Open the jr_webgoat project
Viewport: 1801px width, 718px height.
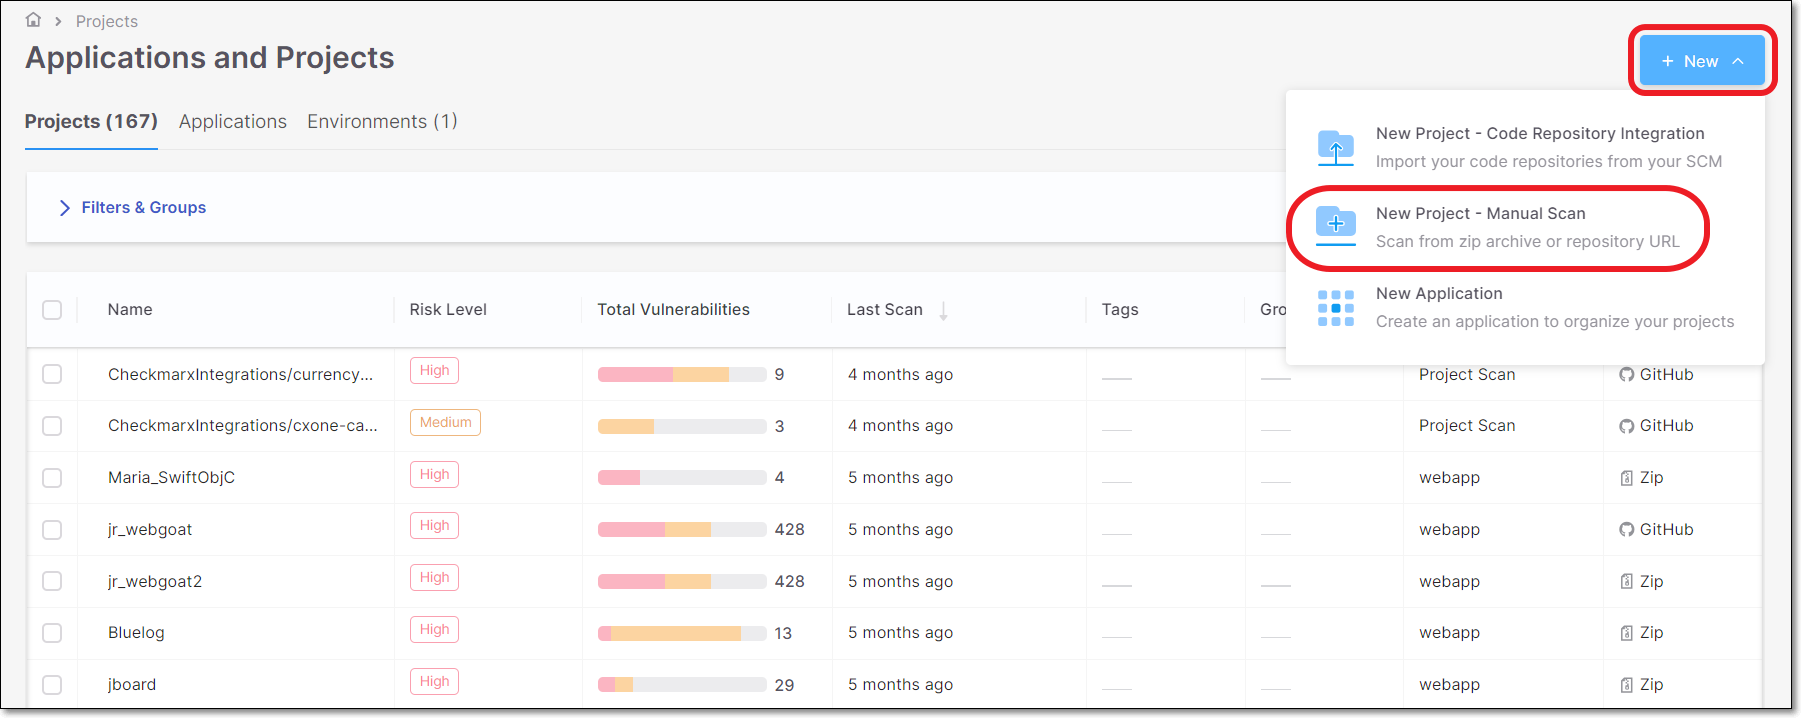pos(150,529)
